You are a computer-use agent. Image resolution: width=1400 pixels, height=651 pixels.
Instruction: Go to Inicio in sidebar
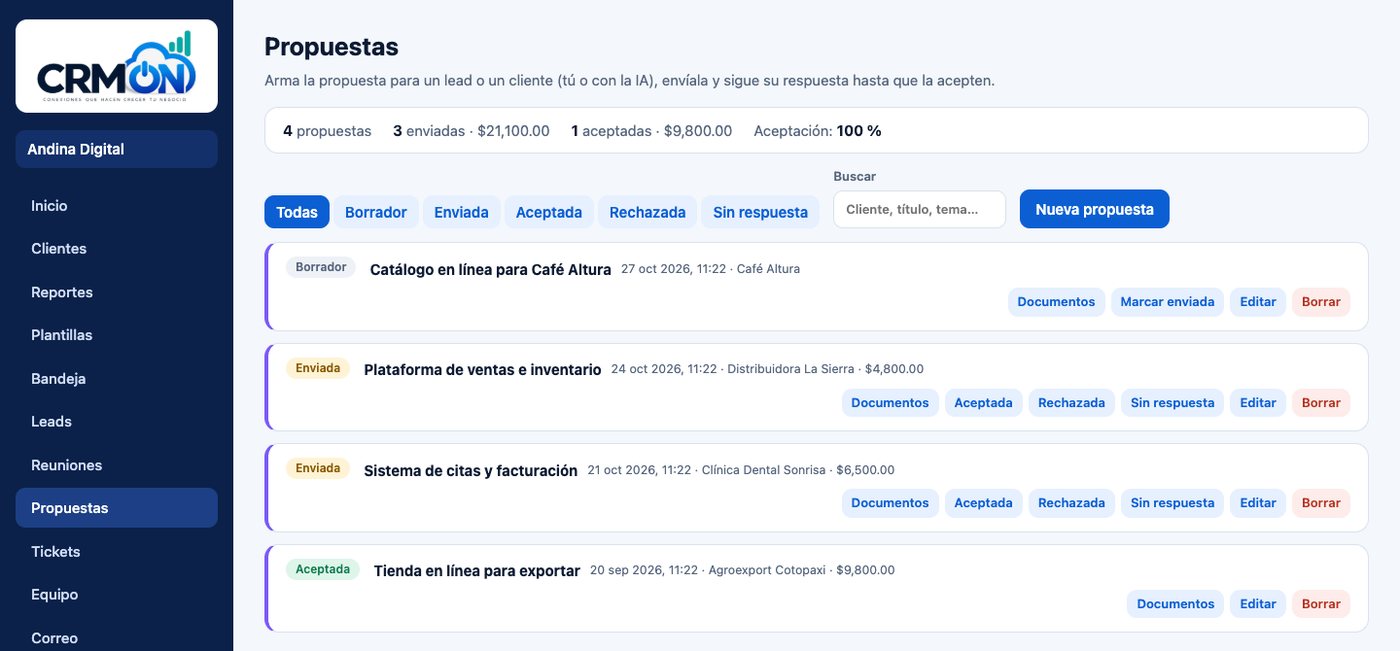point(116,205)
